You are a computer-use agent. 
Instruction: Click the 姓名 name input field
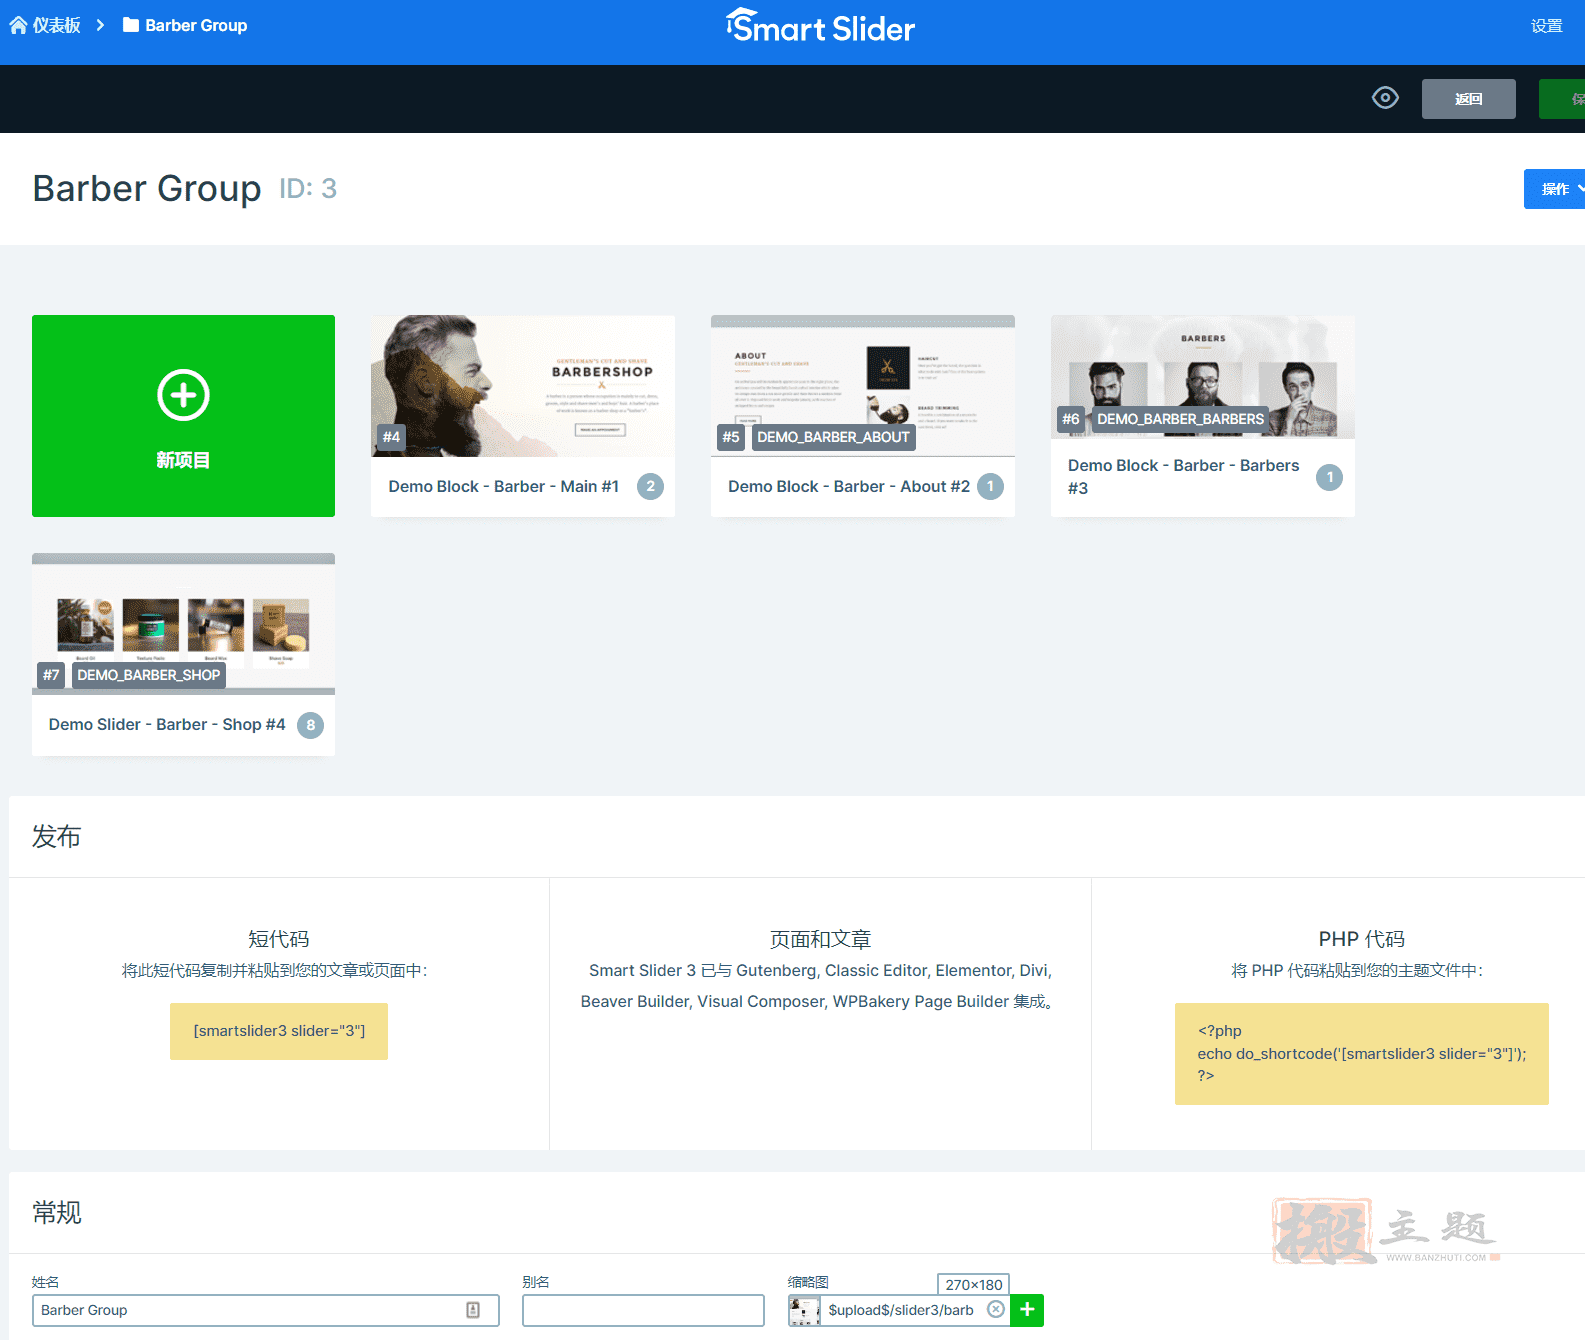[x=265, y=1310]
